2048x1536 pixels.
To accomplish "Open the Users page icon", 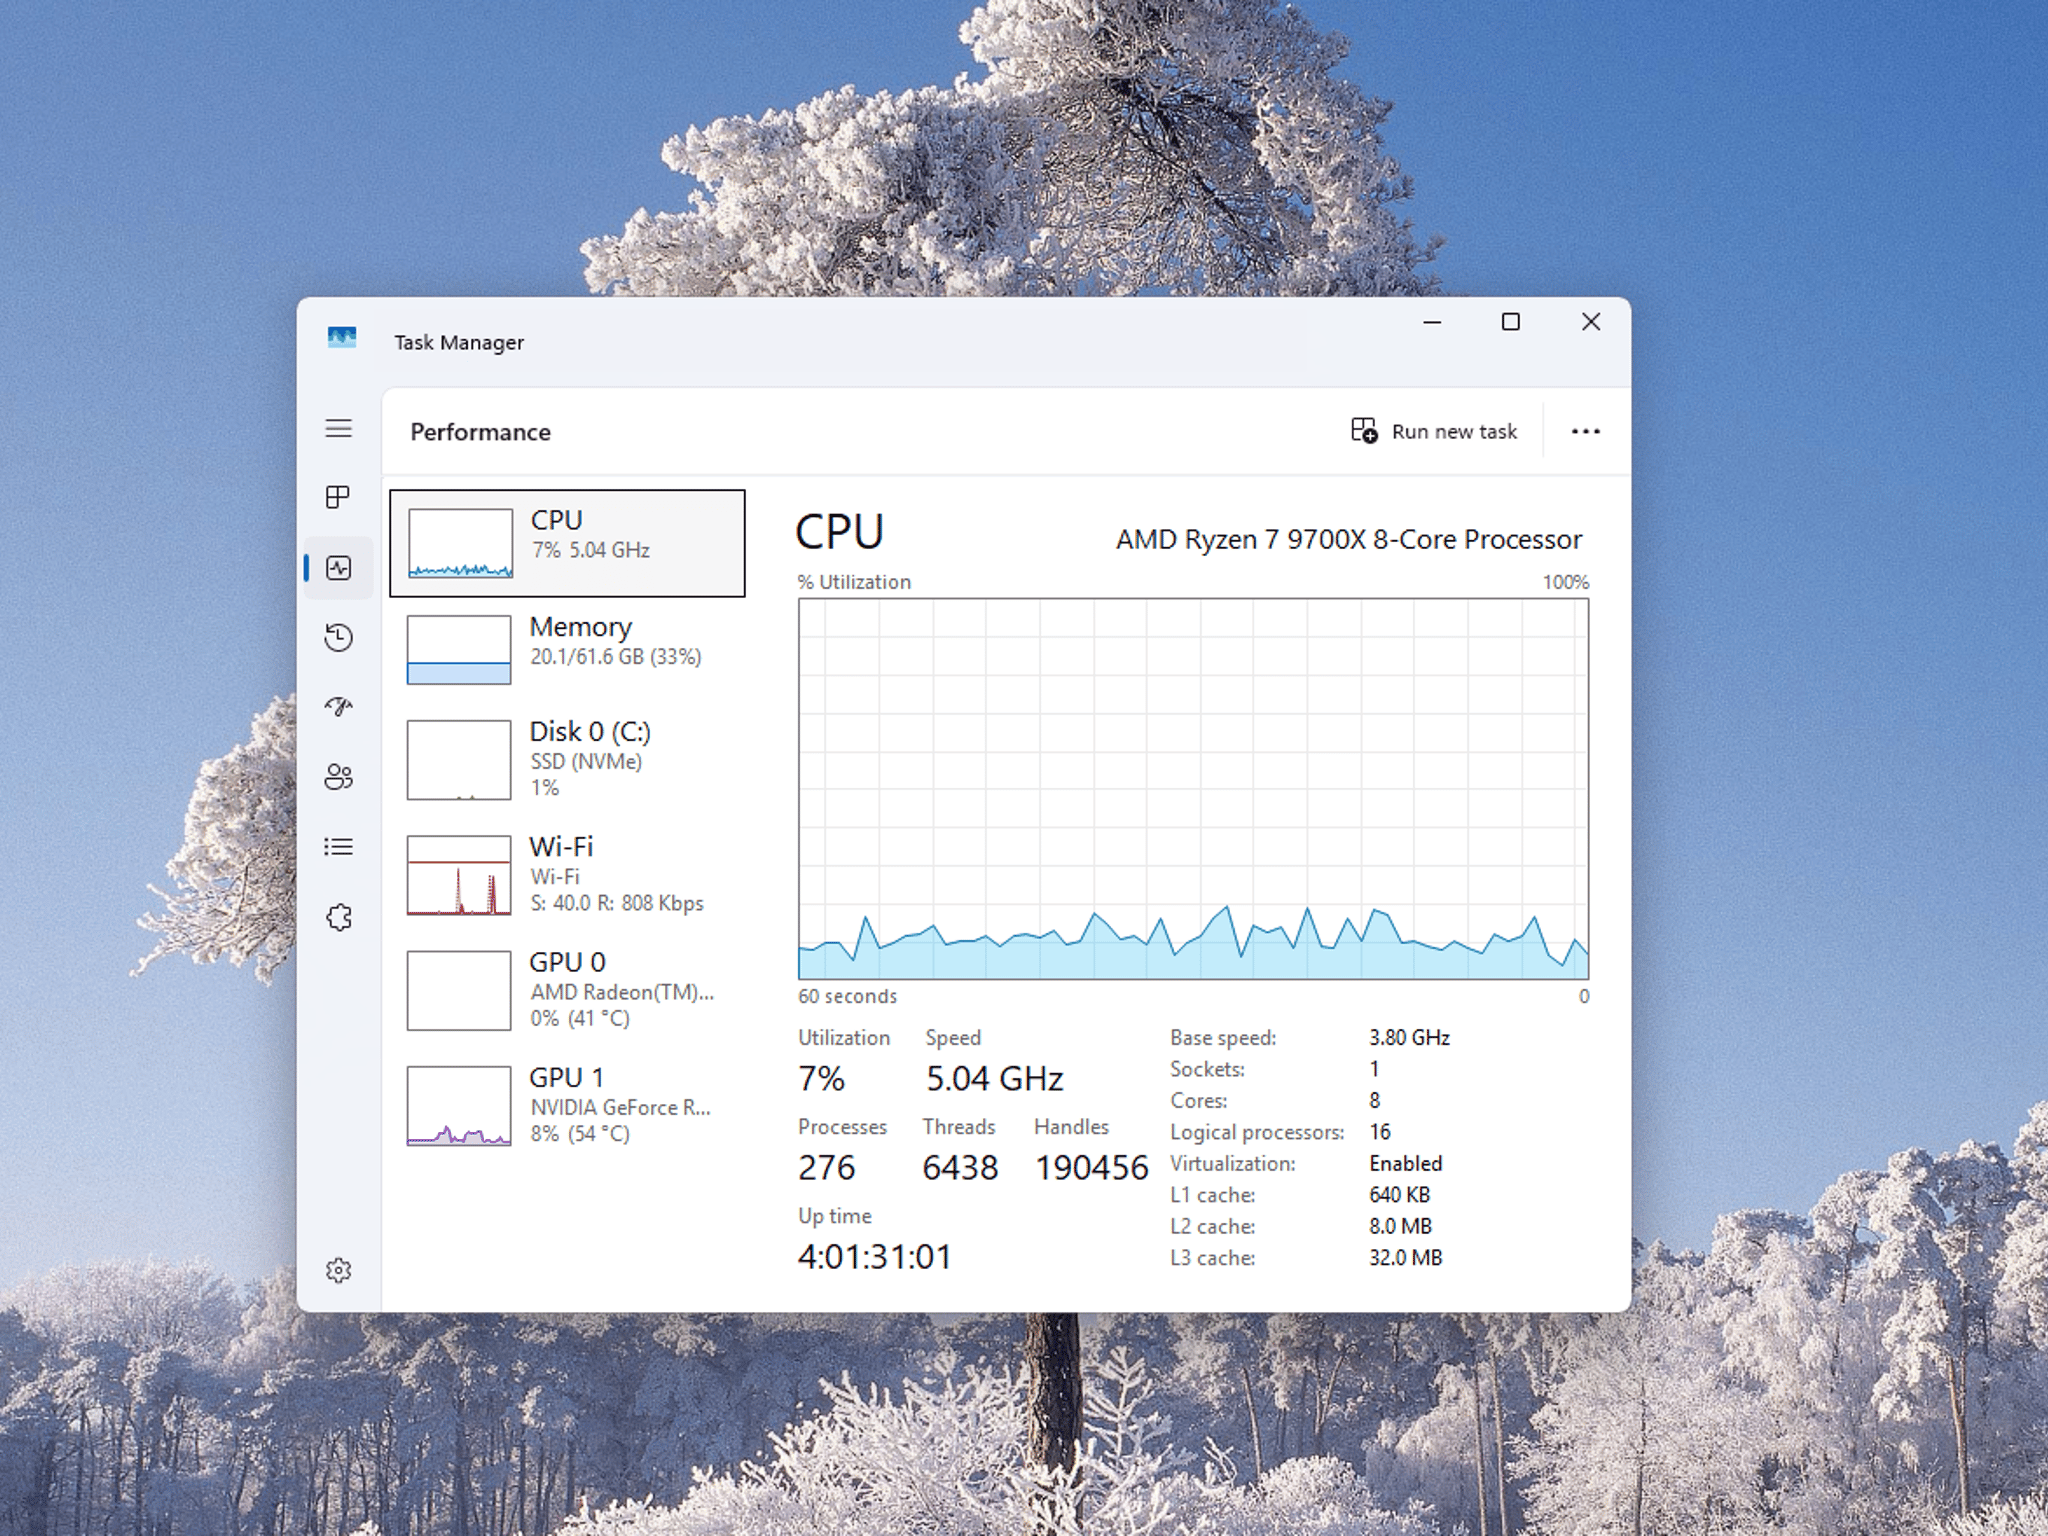I will [339, 777].
